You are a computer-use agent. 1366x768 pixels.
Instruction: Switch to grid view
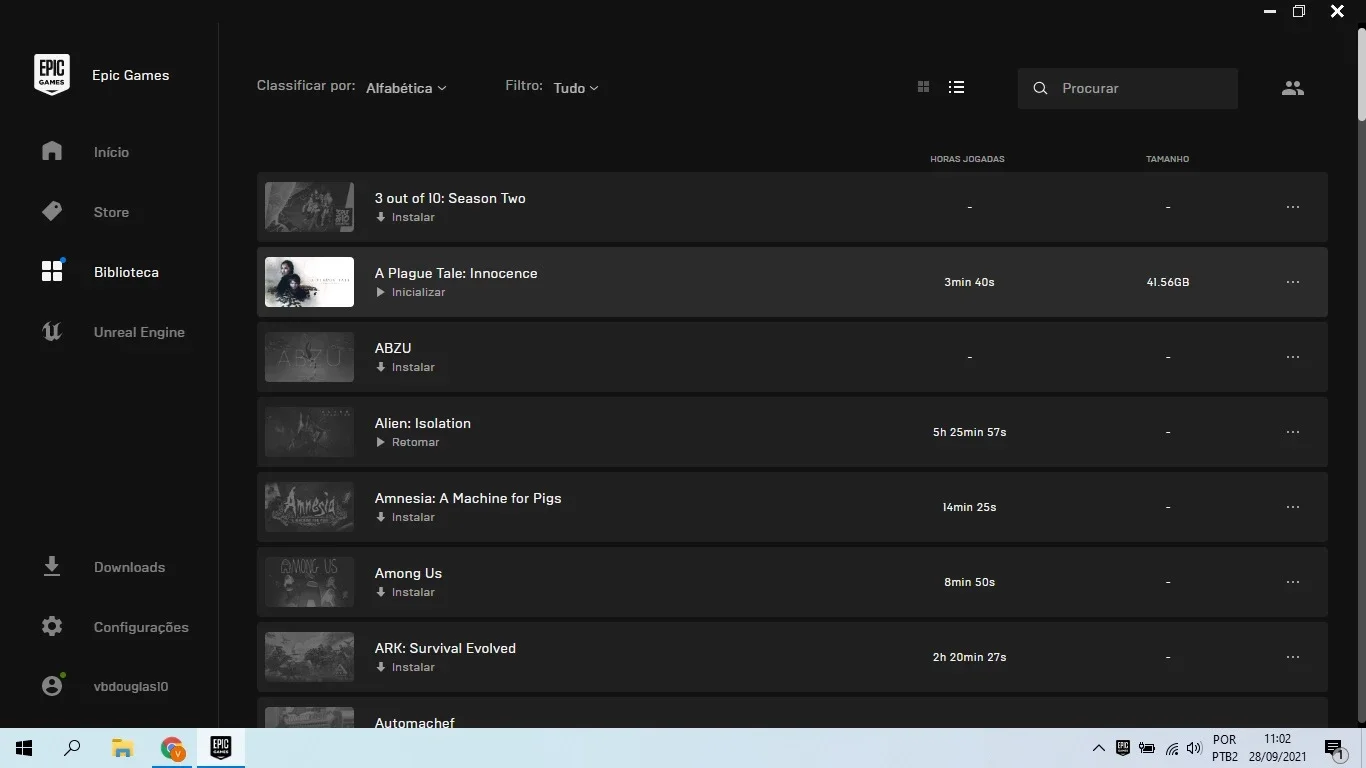click(x=923, y=87)
